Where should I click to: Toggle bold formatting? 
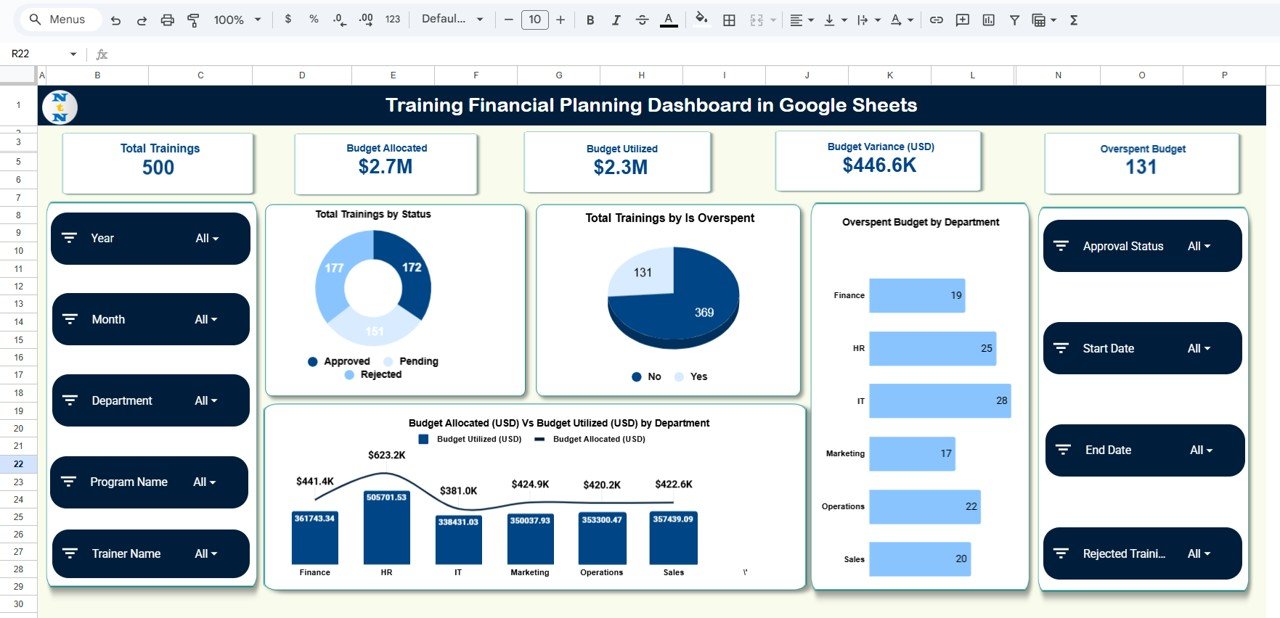(590, 19)
